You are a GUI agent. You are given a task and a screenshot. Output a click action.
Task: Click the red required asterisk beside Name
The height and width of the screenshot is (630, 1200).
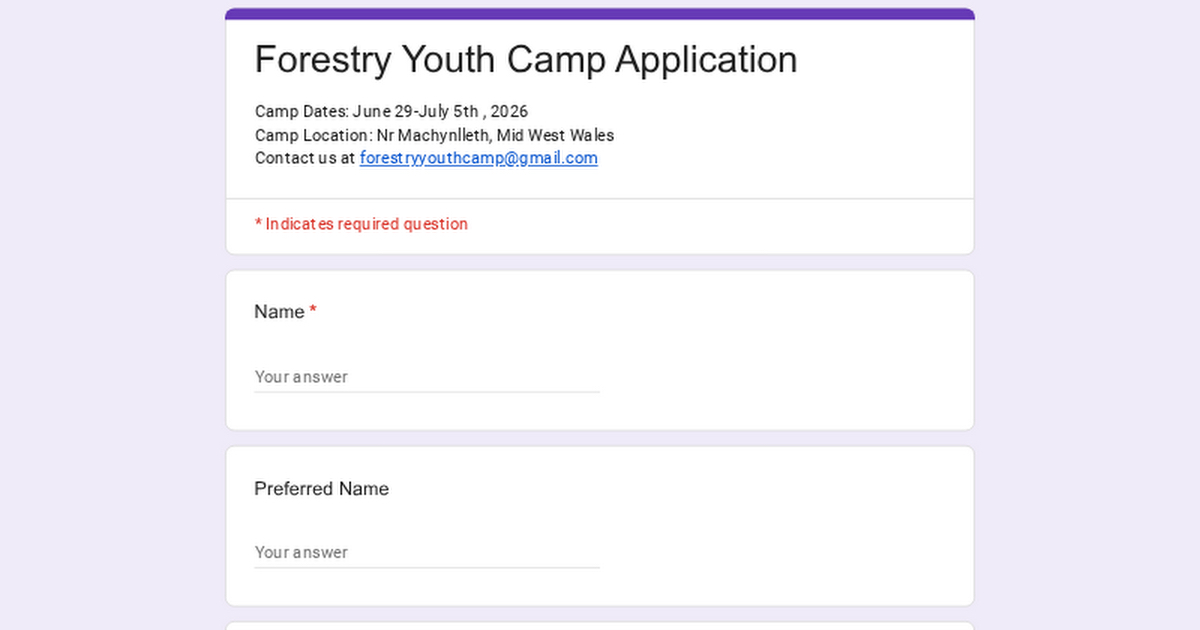(313, 312)
